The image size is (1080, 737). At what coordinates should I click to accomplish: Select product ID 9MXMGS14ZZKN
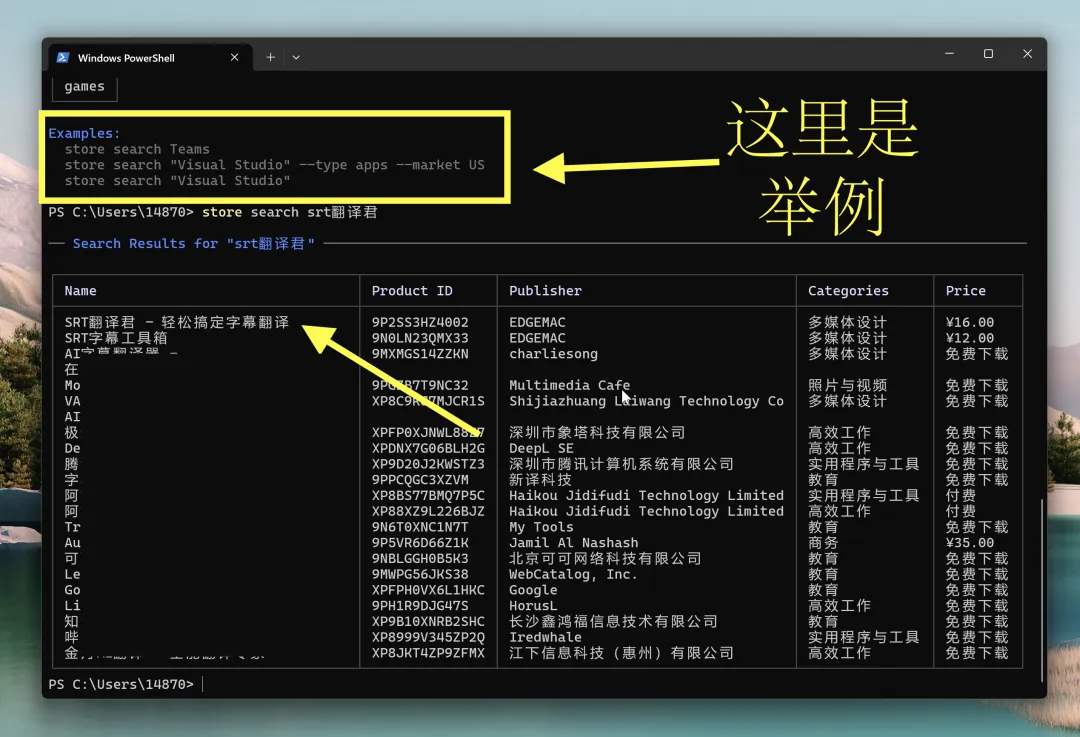(420, 354)
